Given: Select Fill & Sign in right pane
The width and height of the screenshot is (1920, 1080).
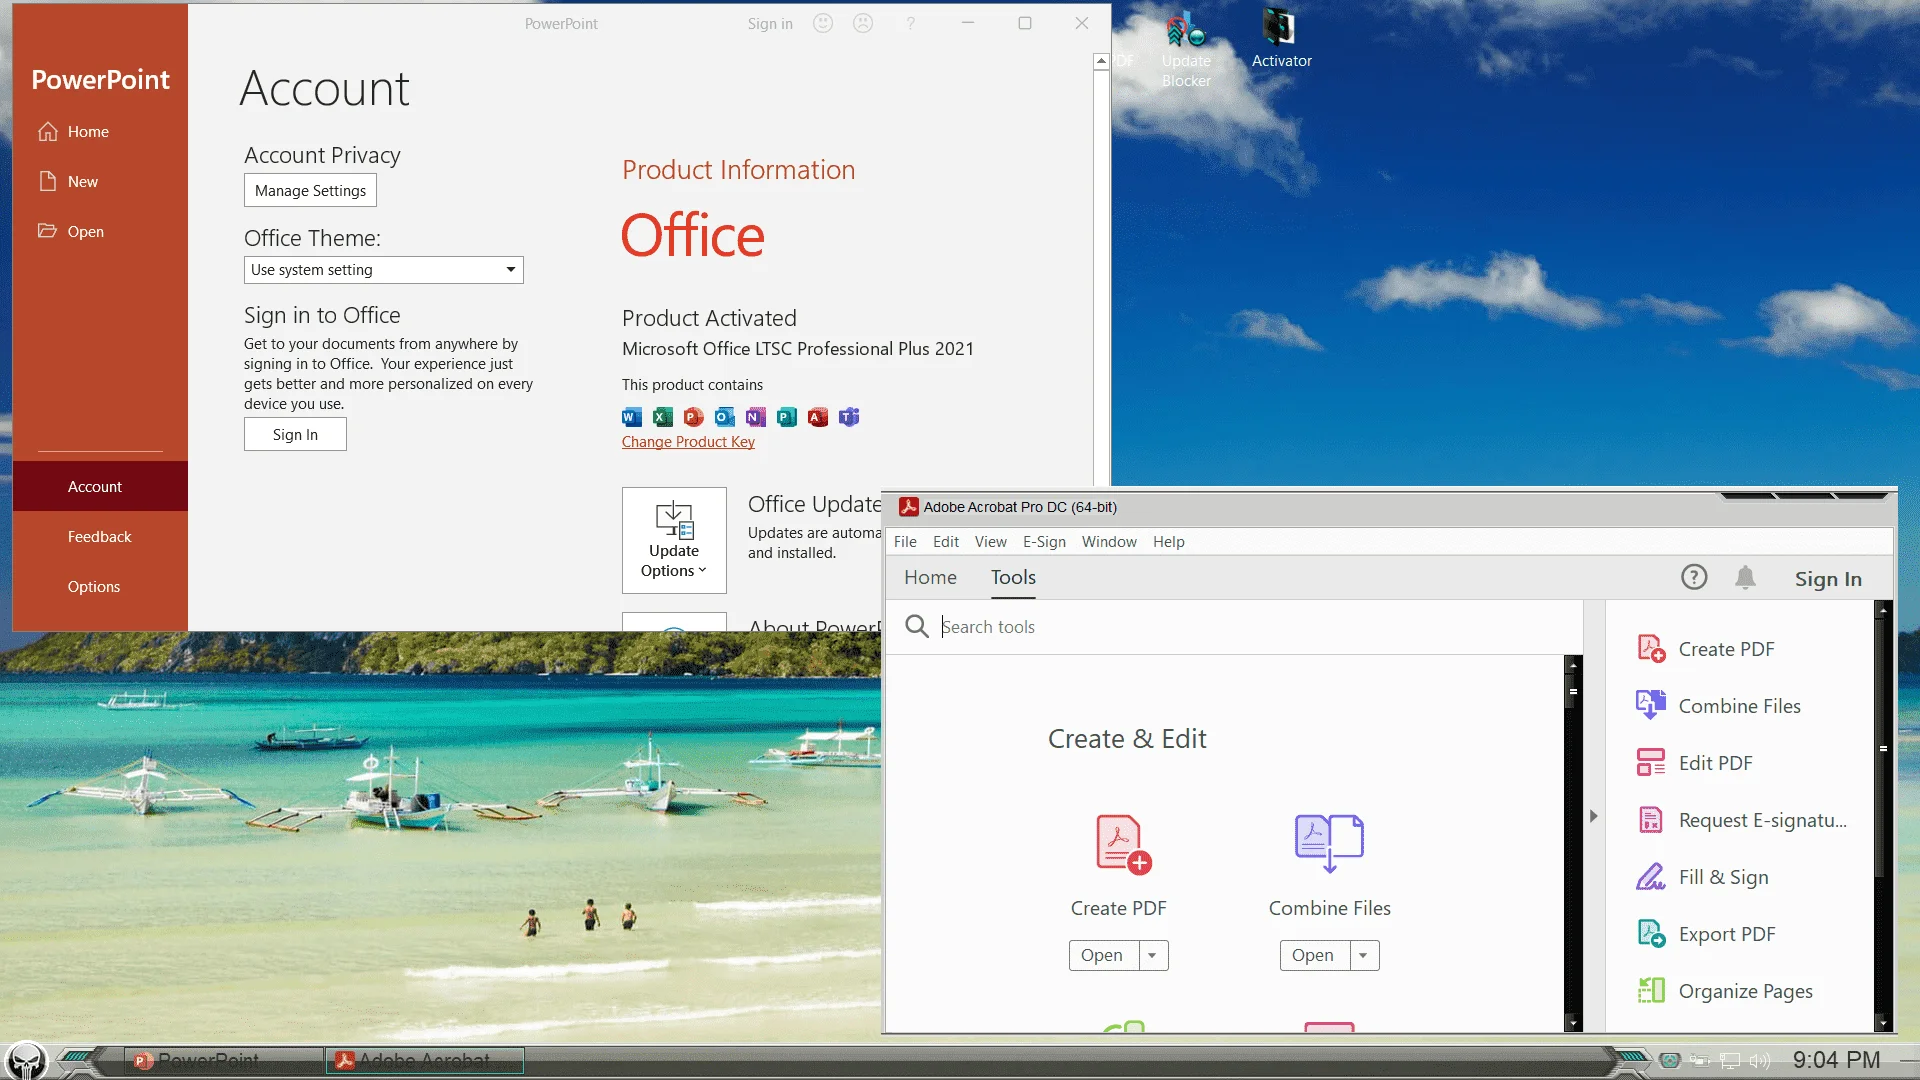Looking at the screenshot, I should click(1702, 877).
